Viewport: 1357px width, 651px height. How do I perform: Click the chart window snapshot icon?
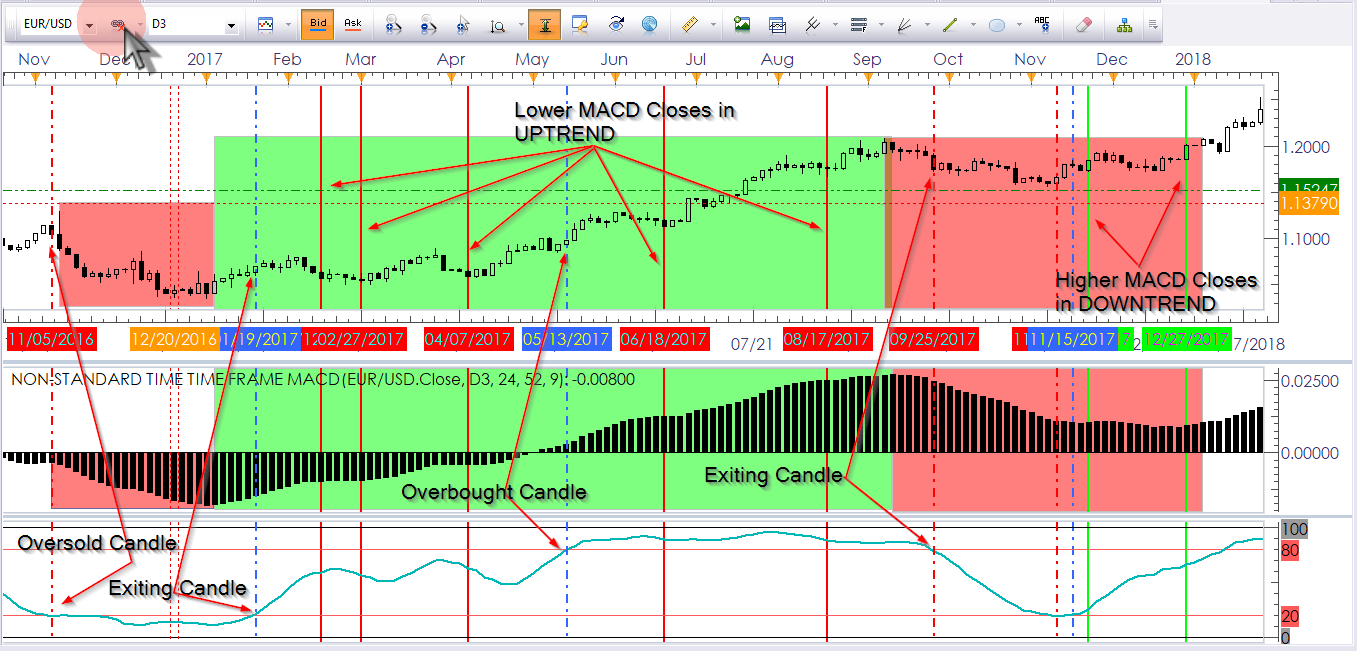coord(777,24)
